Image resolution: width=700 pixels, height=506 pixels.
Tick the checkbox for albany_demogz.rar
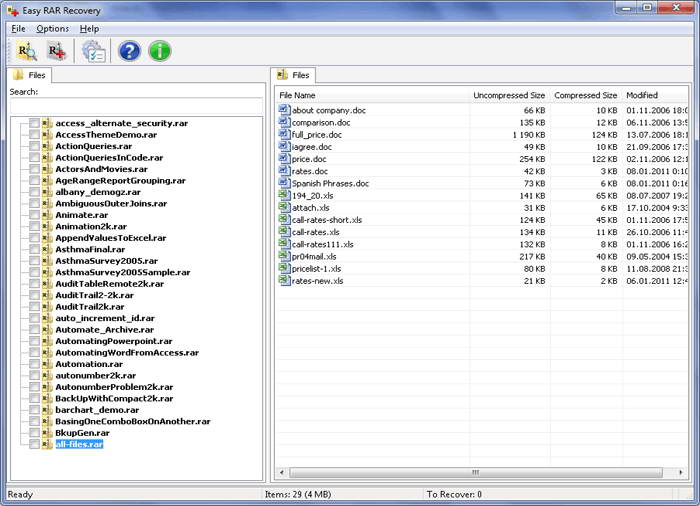(x=34, y=192)
